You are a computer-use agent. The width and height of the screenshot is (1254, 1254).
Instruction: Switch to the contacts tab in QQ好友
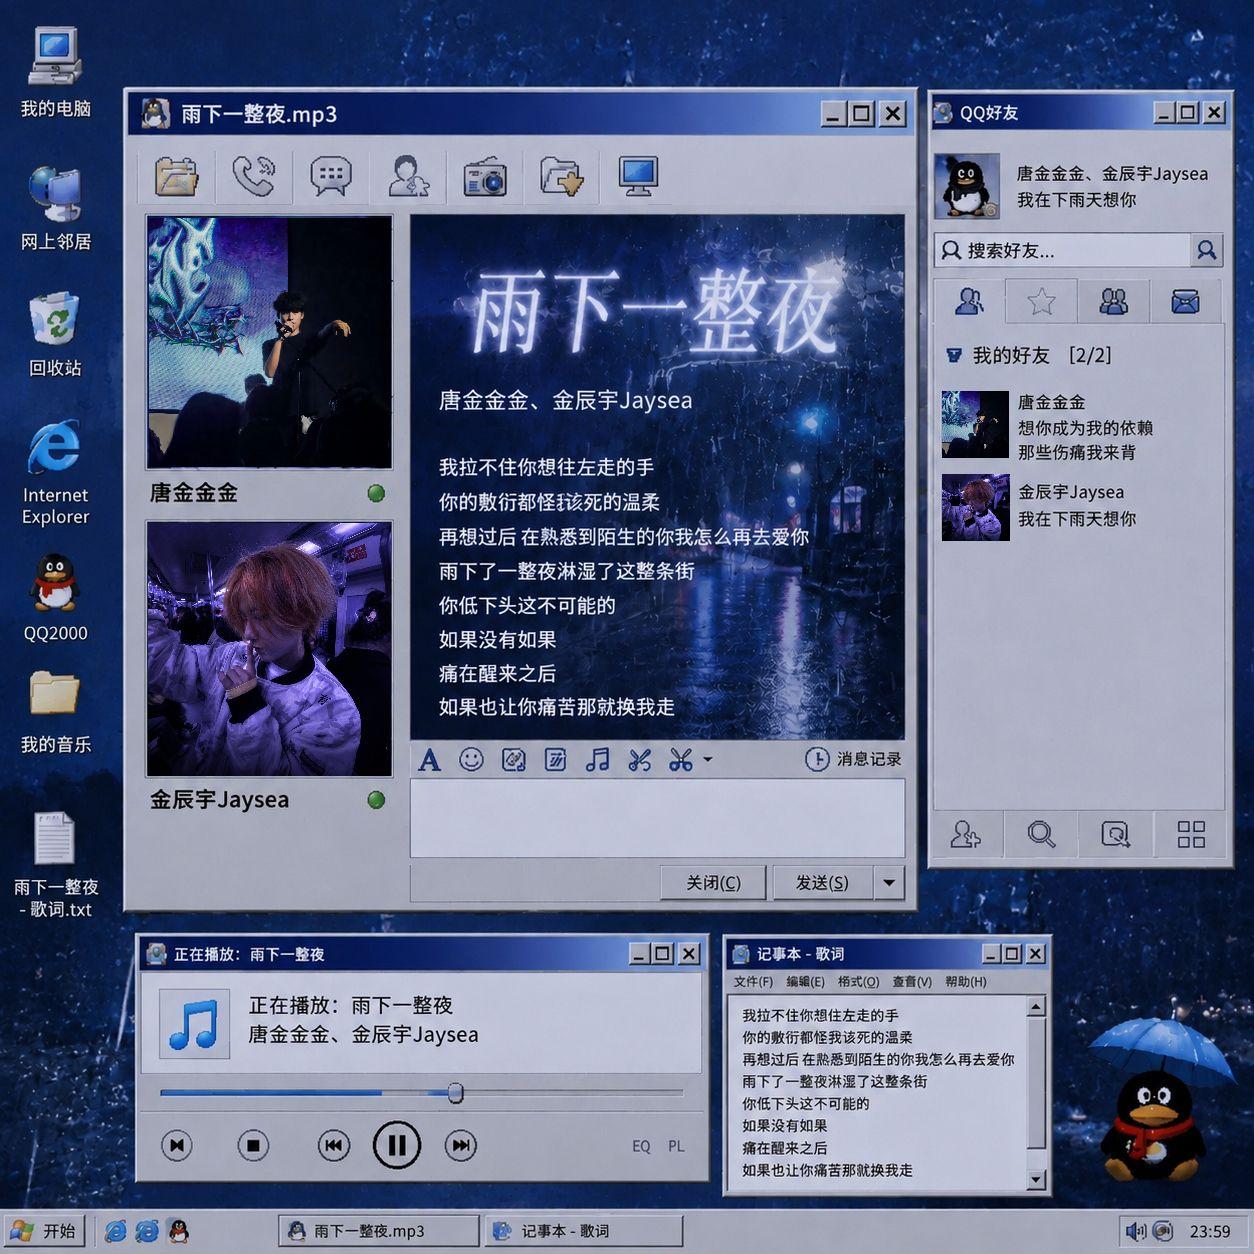[x=968, y=301]
